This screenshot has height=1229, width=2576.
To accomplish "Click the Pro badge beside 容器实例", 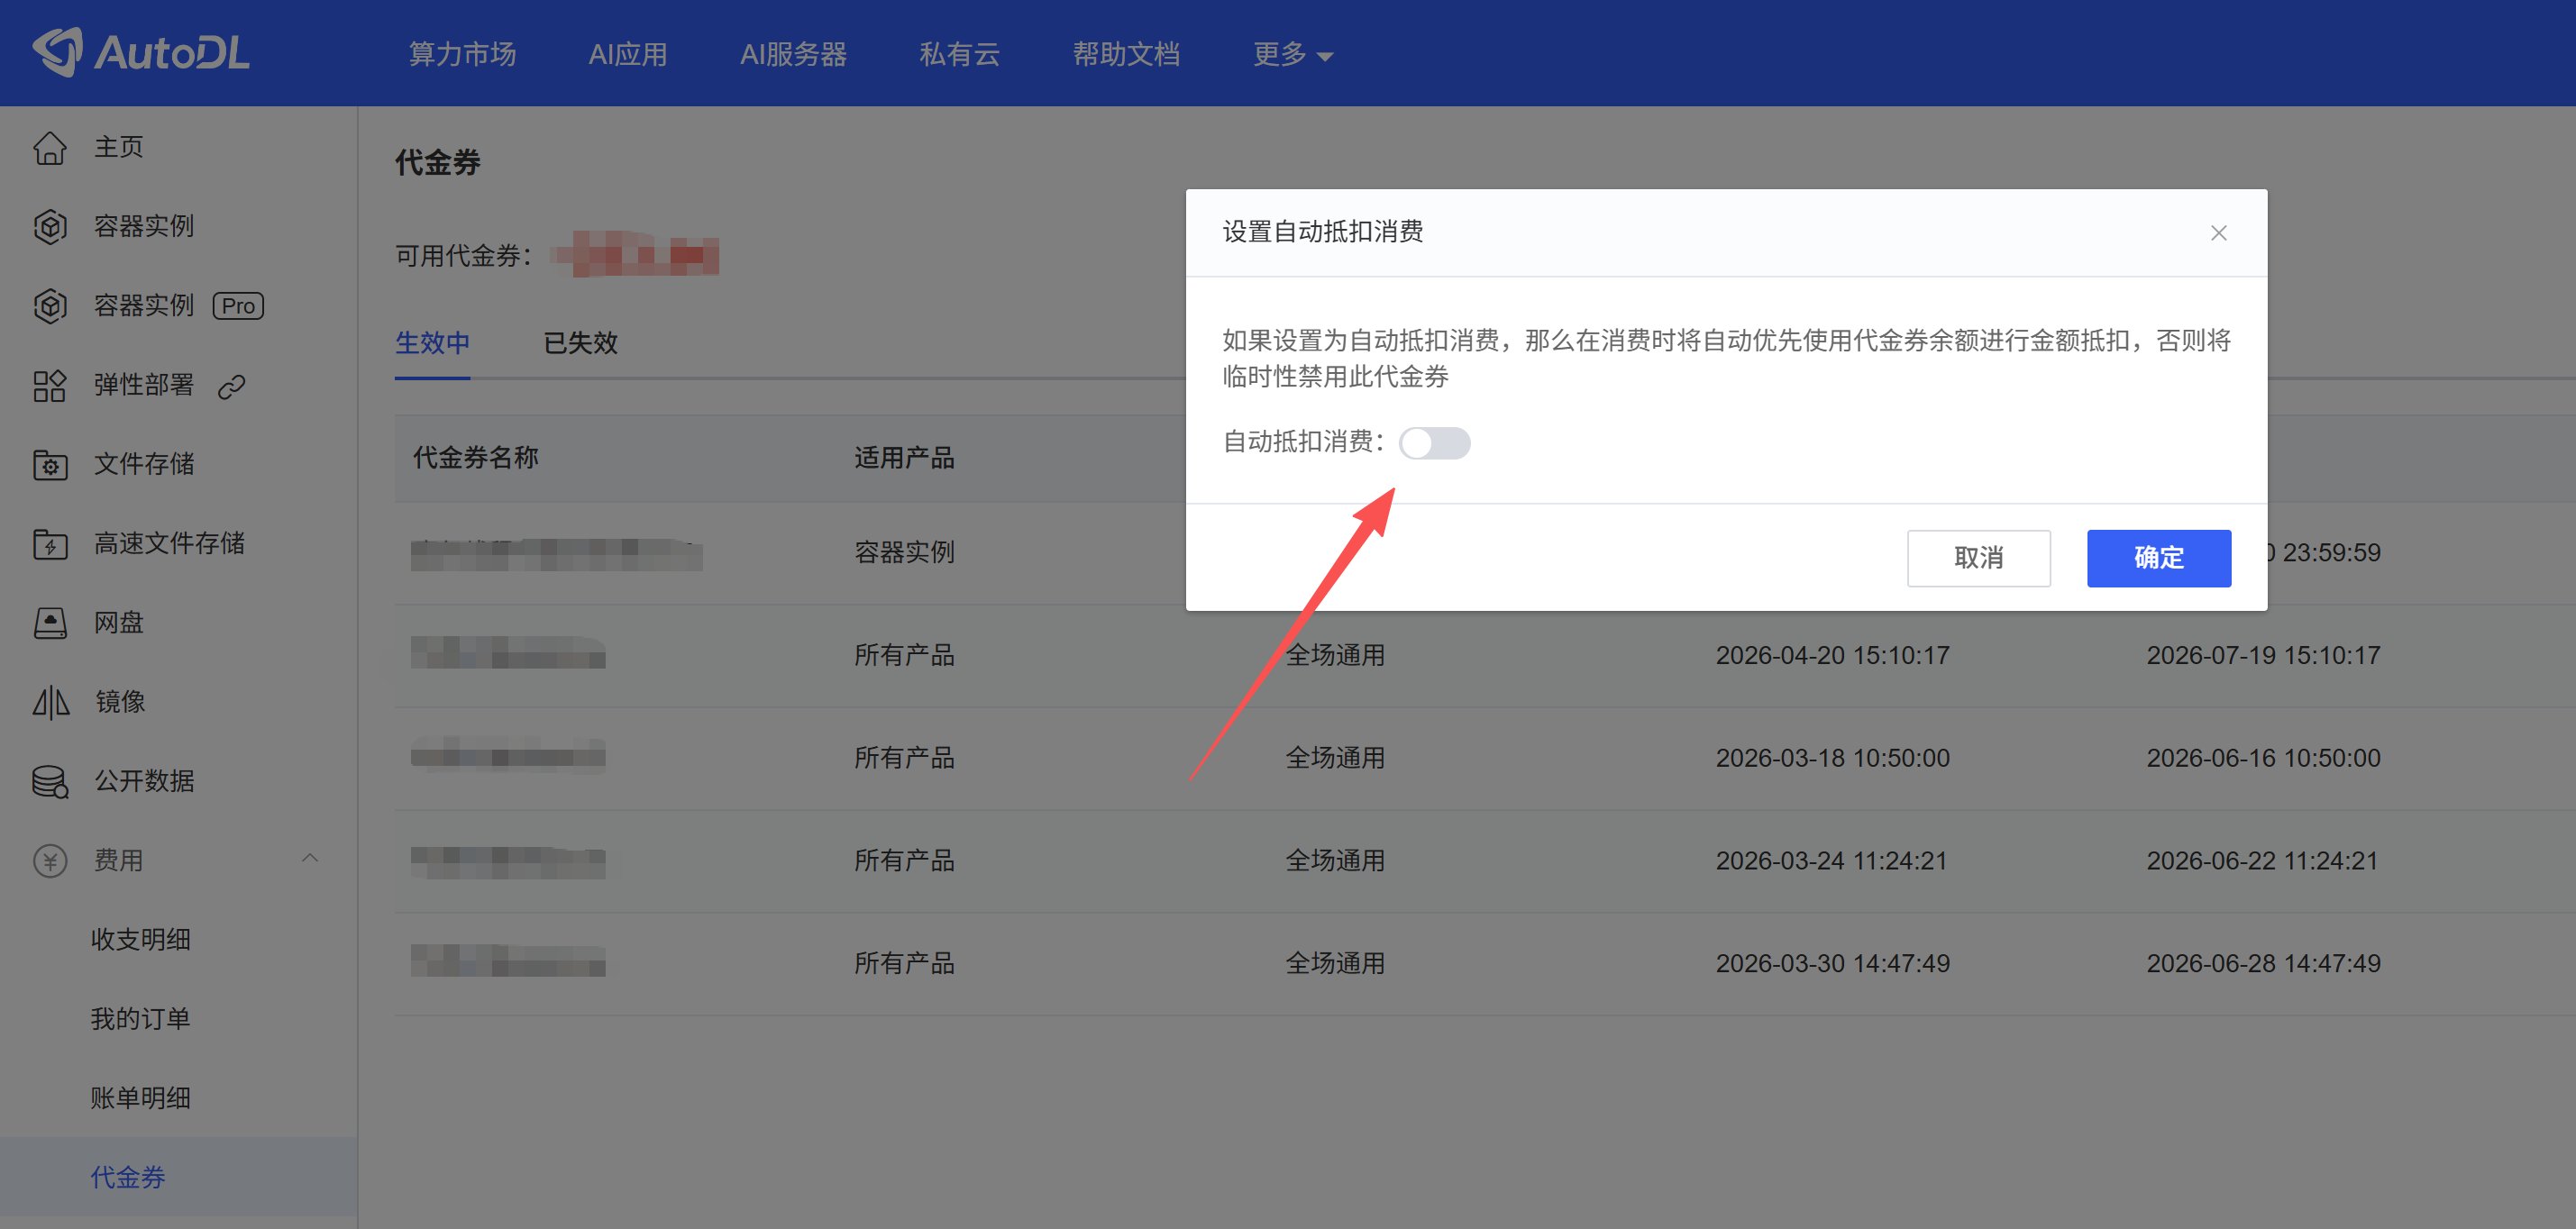I will pos(238,305).
